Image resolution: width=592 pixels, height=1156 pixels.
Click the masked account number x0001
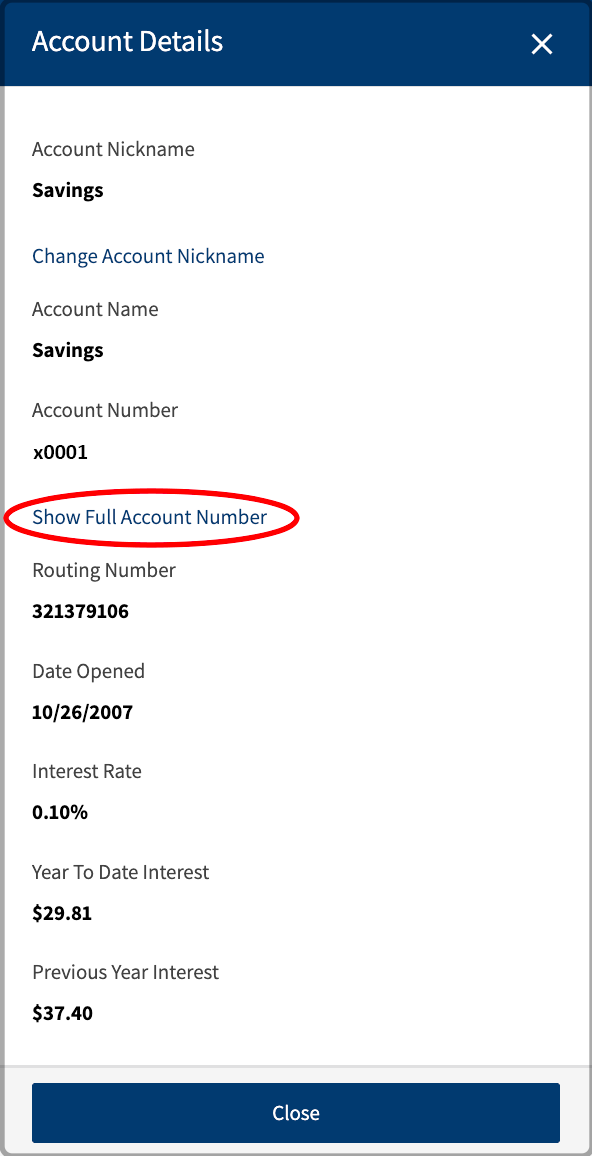pos(61,452)
